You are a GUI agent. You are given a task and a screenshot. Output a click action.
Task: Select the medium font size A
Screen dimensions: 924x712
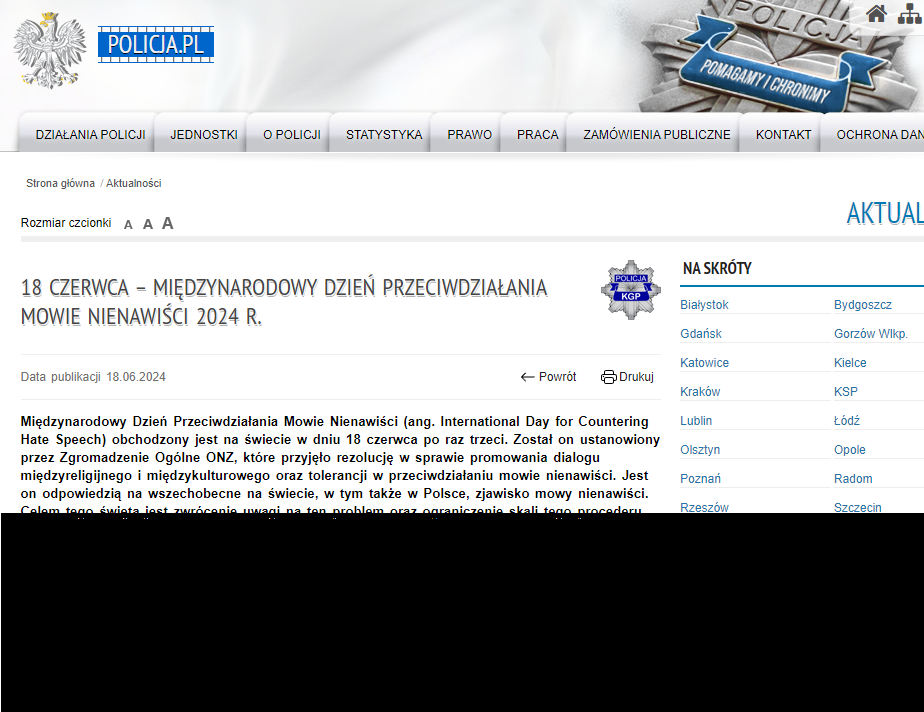(147, 224)
